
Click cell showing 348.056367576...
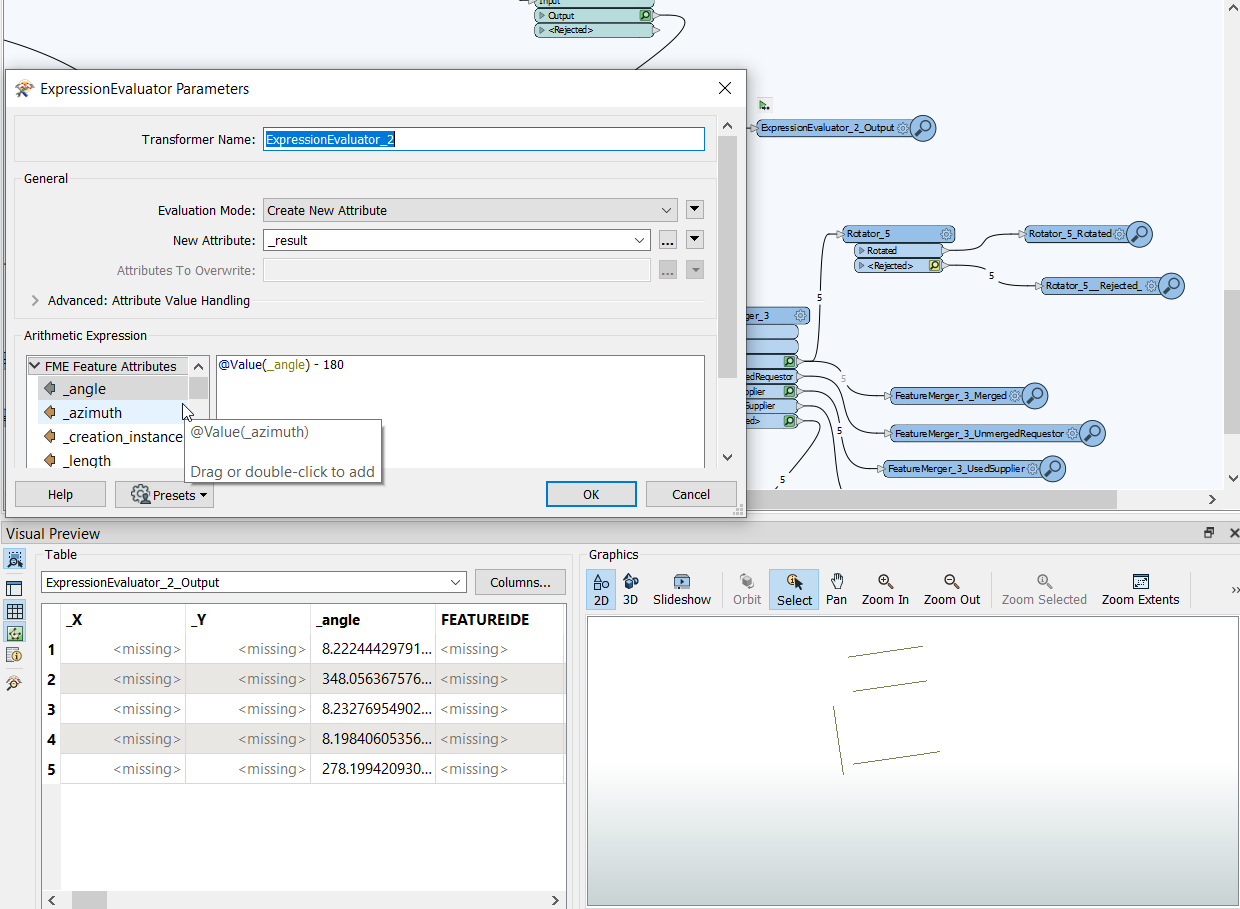click(373, 679)
